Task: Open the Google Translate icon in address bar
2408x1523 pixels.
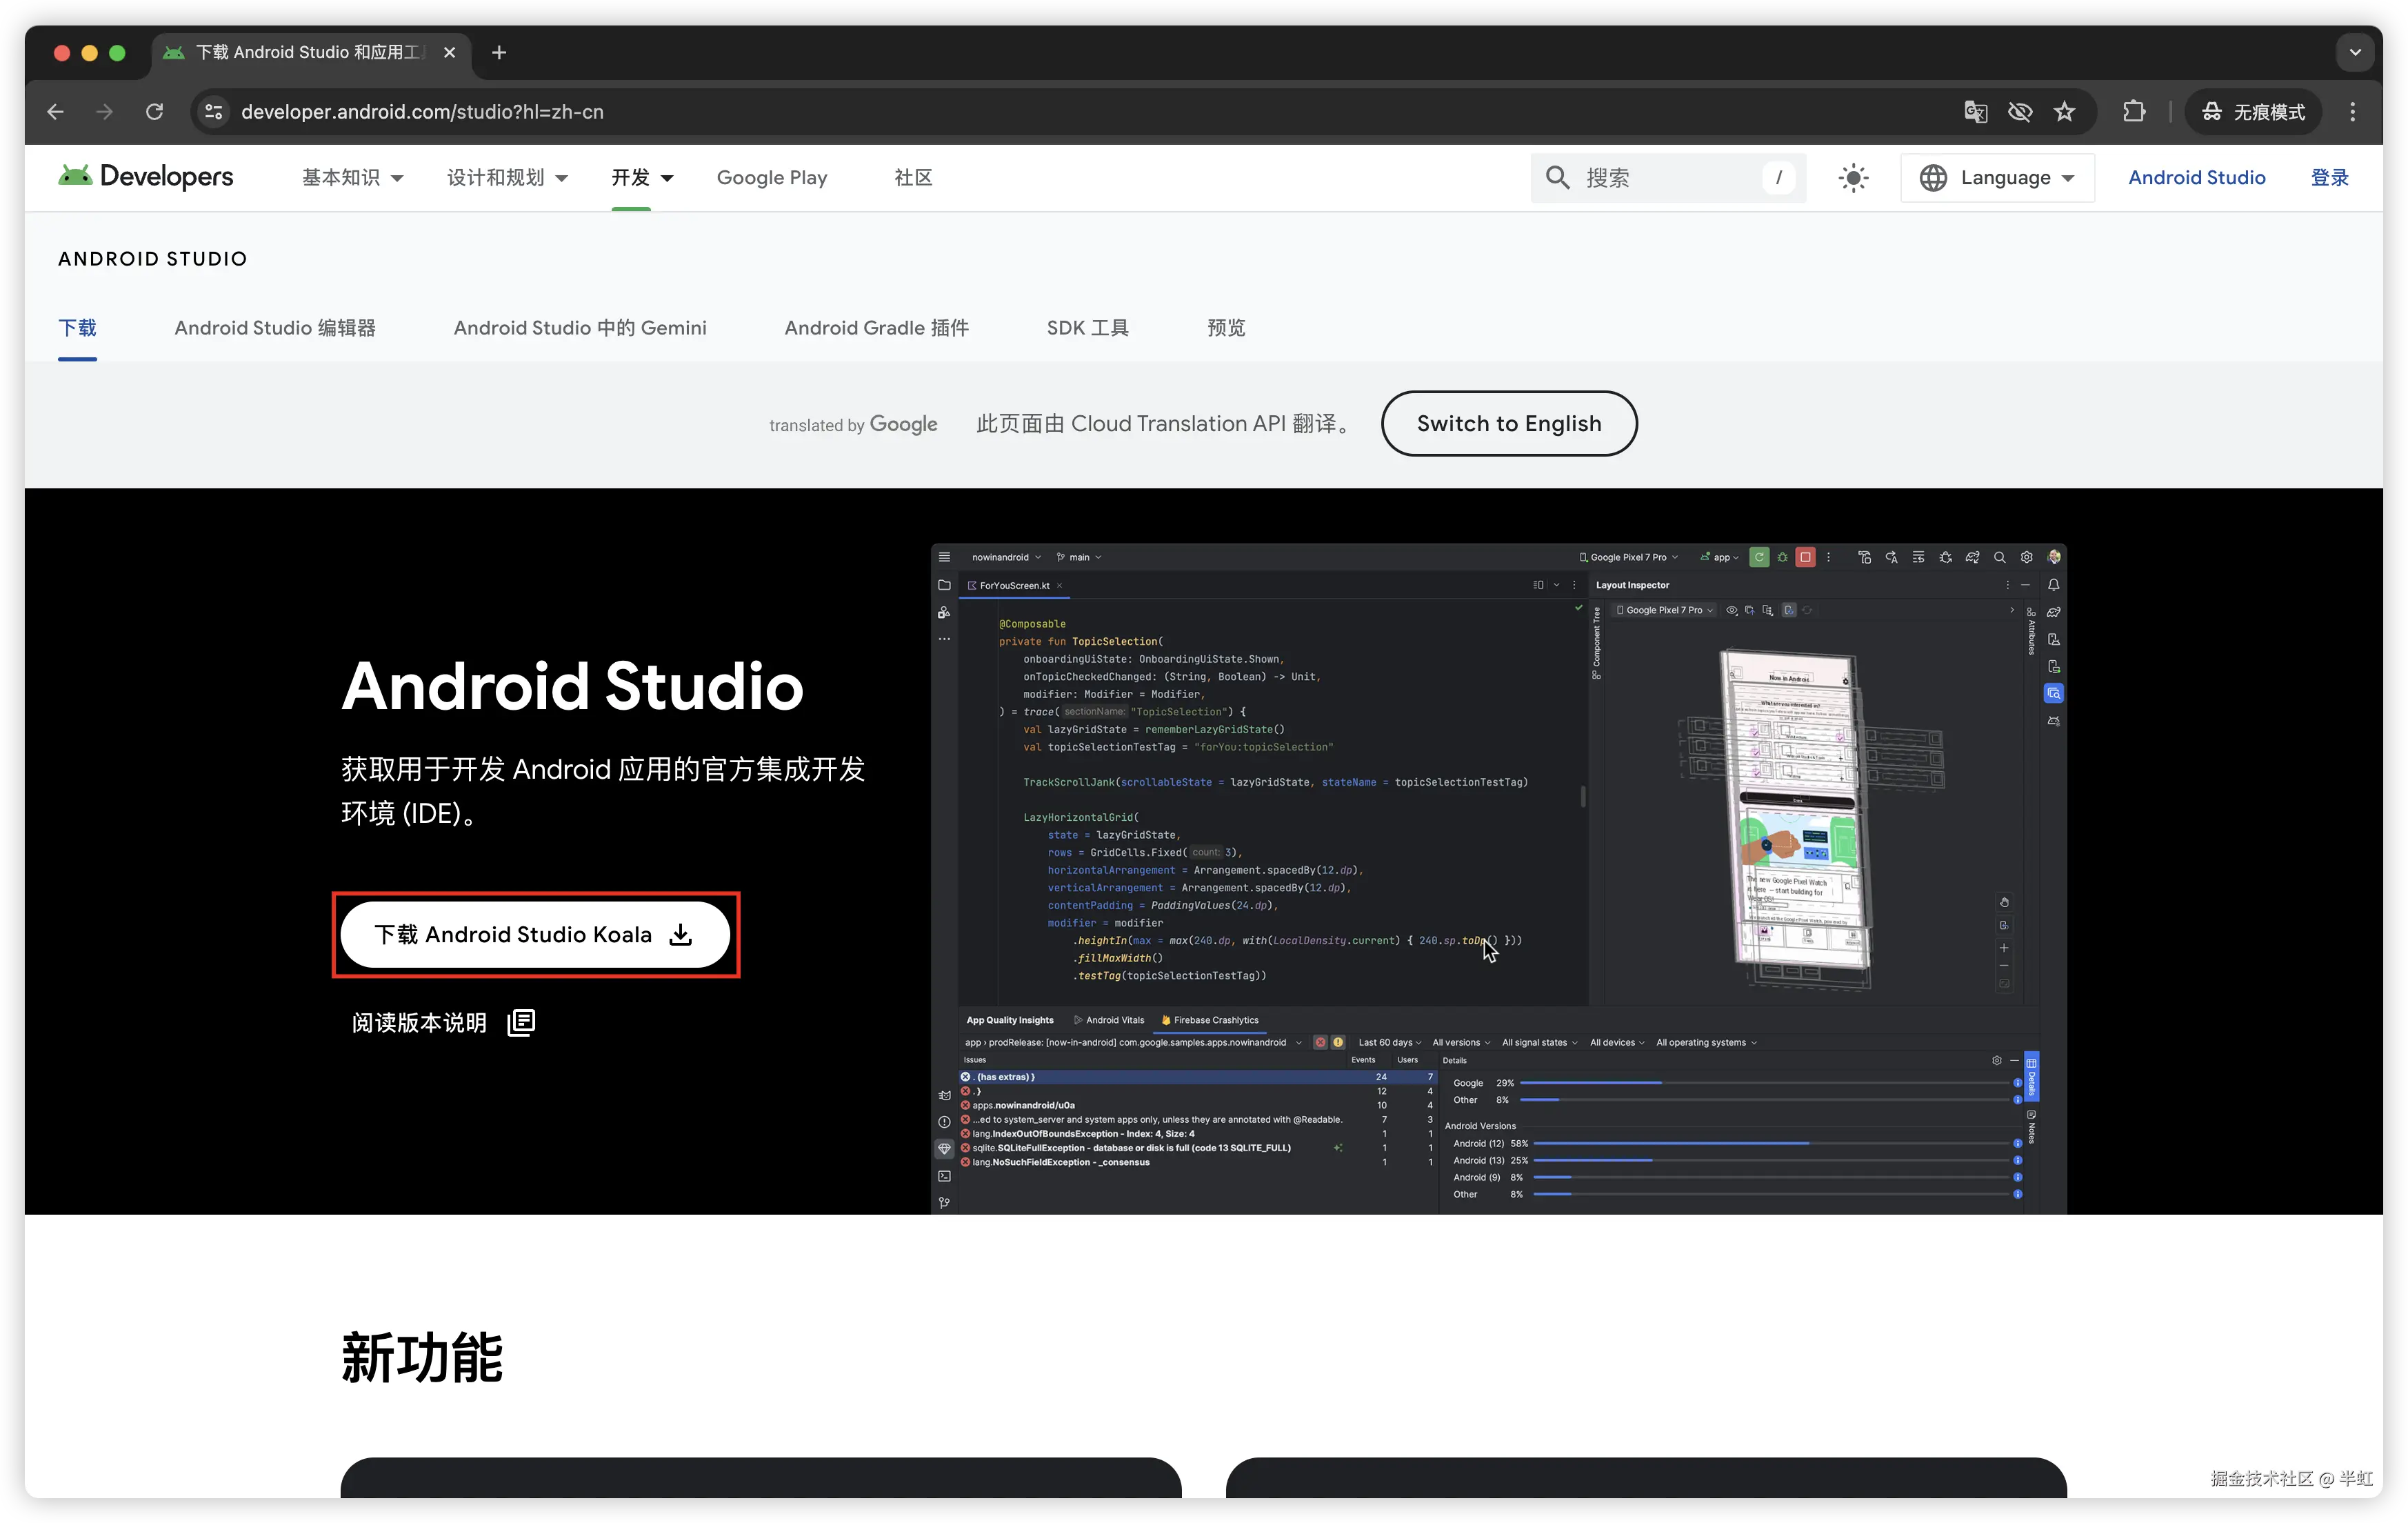Action: [1975, 112]
